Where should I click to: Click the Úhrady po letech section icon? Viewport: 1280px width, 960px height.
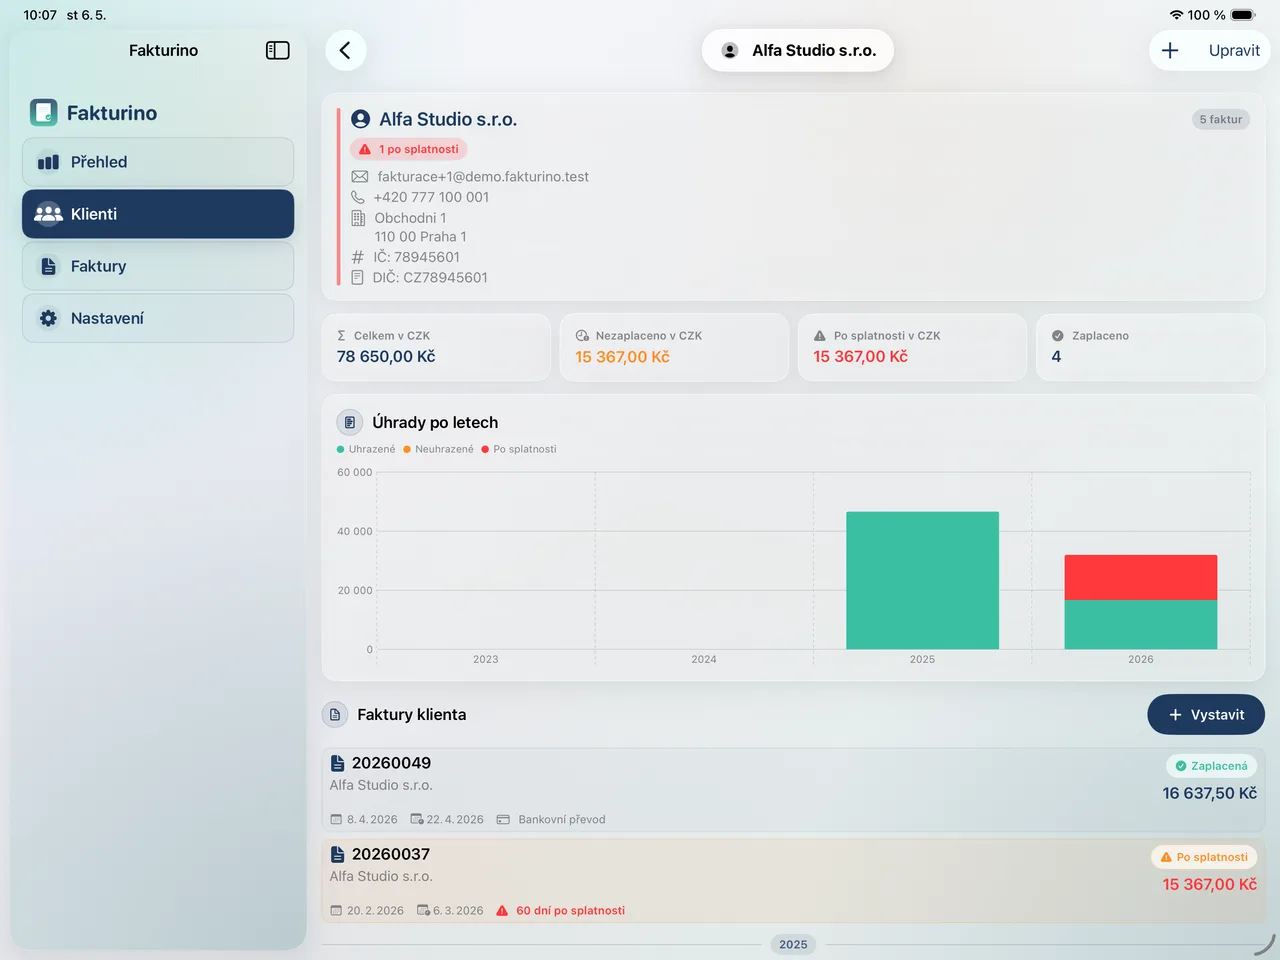[349, 422]
